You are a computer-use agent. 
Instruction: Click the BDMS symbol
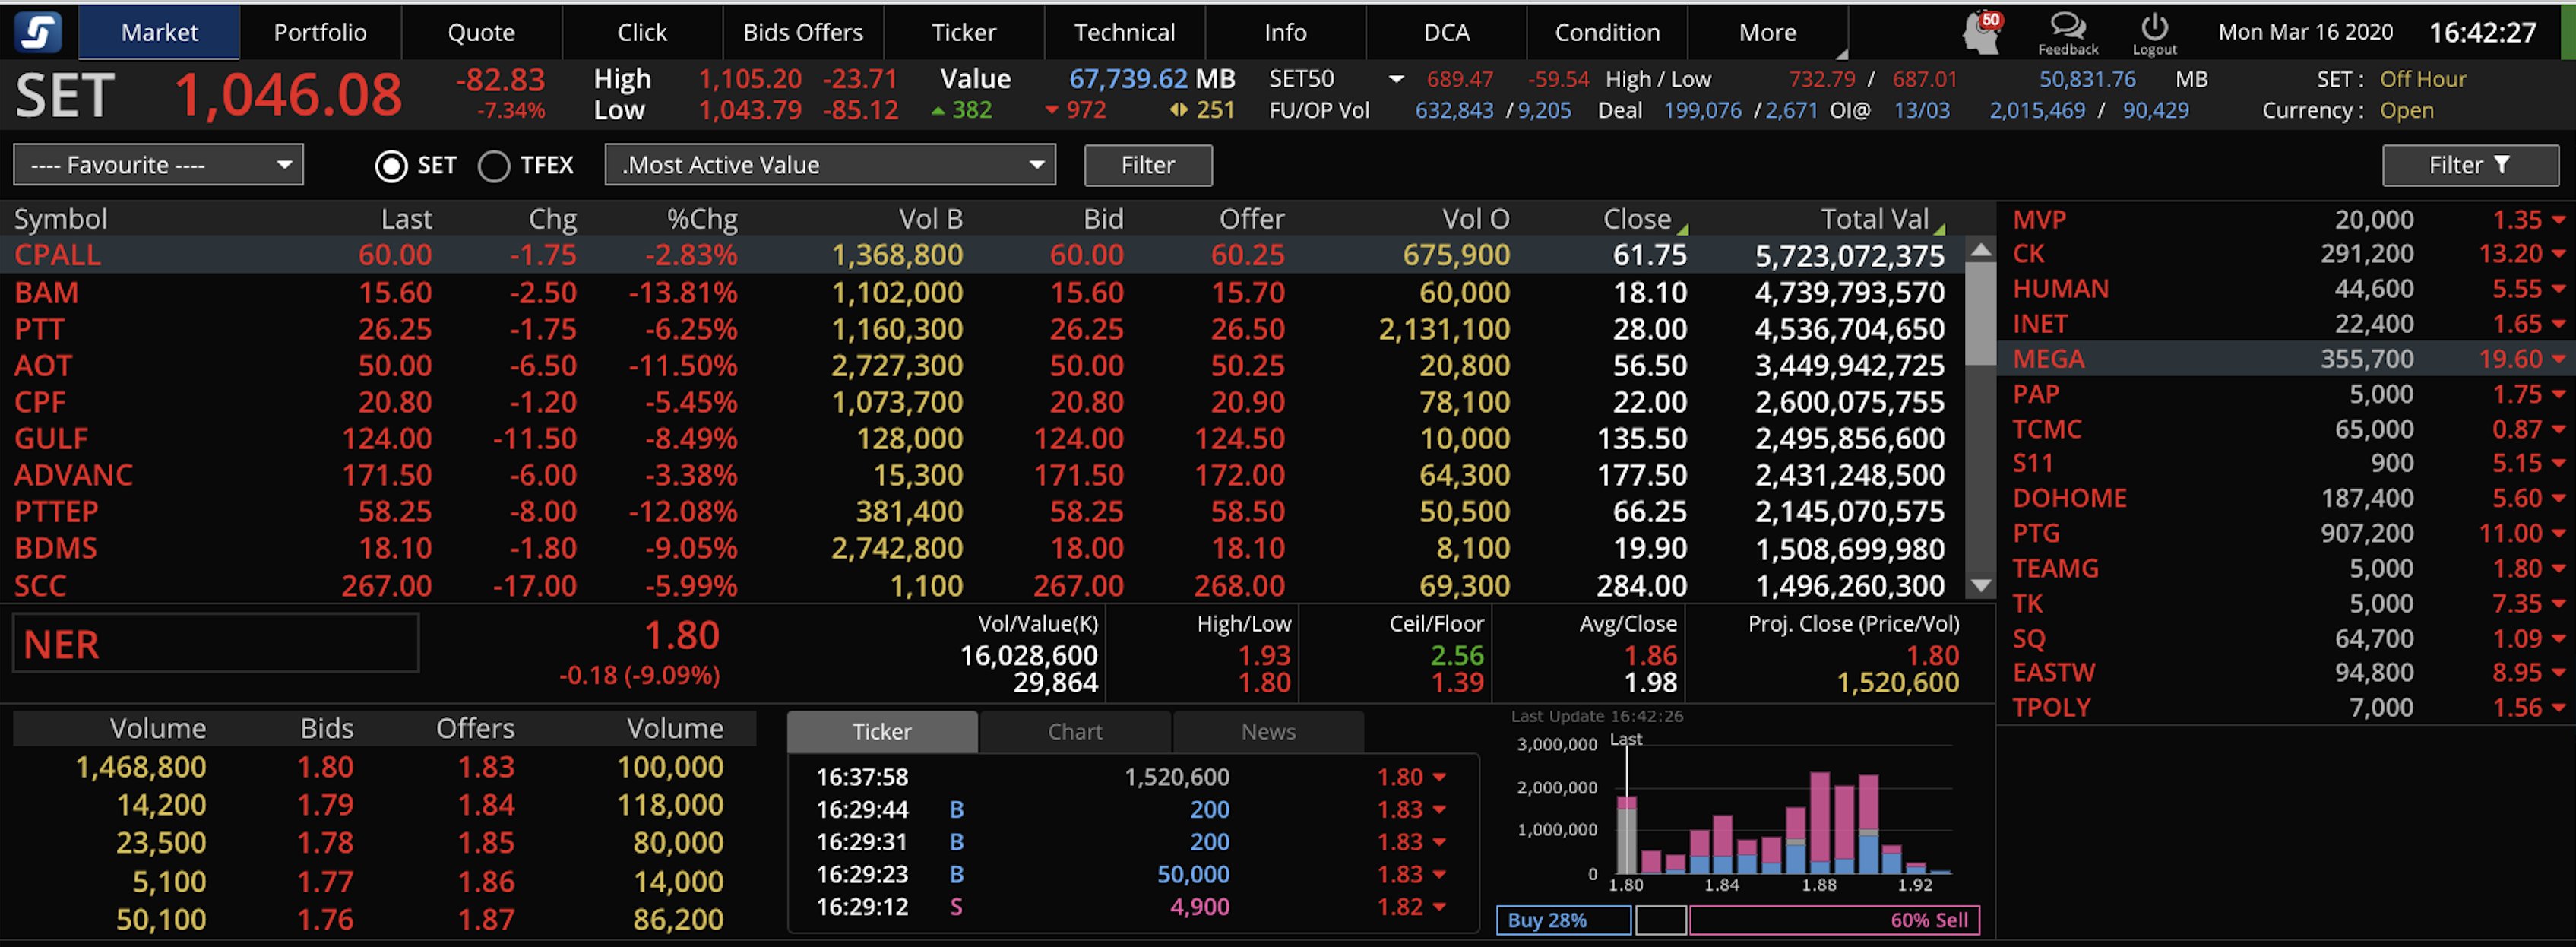click(55, 548)
